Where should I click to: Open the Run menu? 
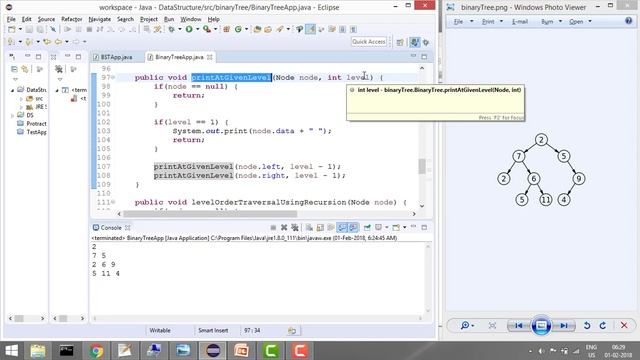pos(169,19)
